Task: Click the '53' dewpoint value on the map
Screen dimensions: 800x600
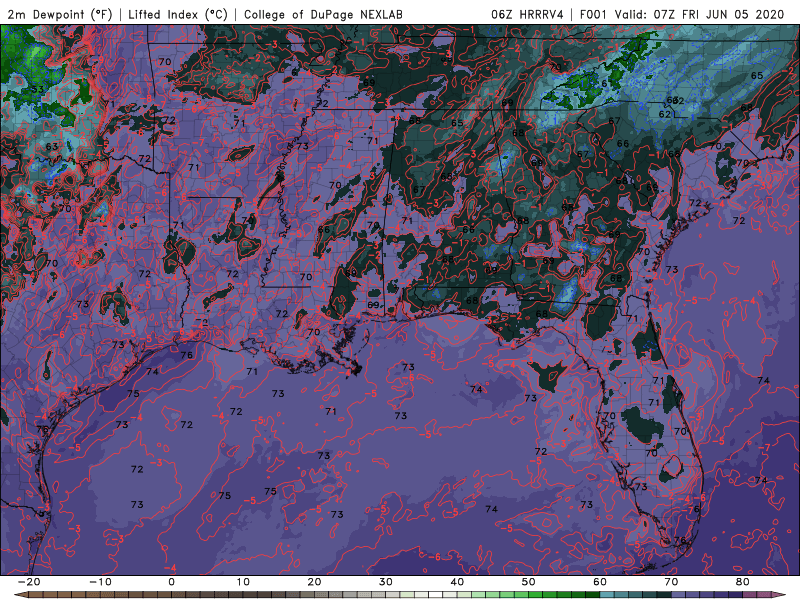Action: tap(37, 89)
